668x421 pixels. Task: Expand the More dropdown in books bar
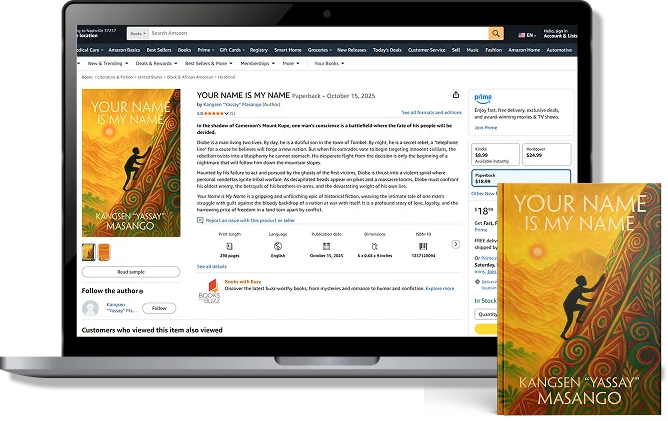click(291, 63)
